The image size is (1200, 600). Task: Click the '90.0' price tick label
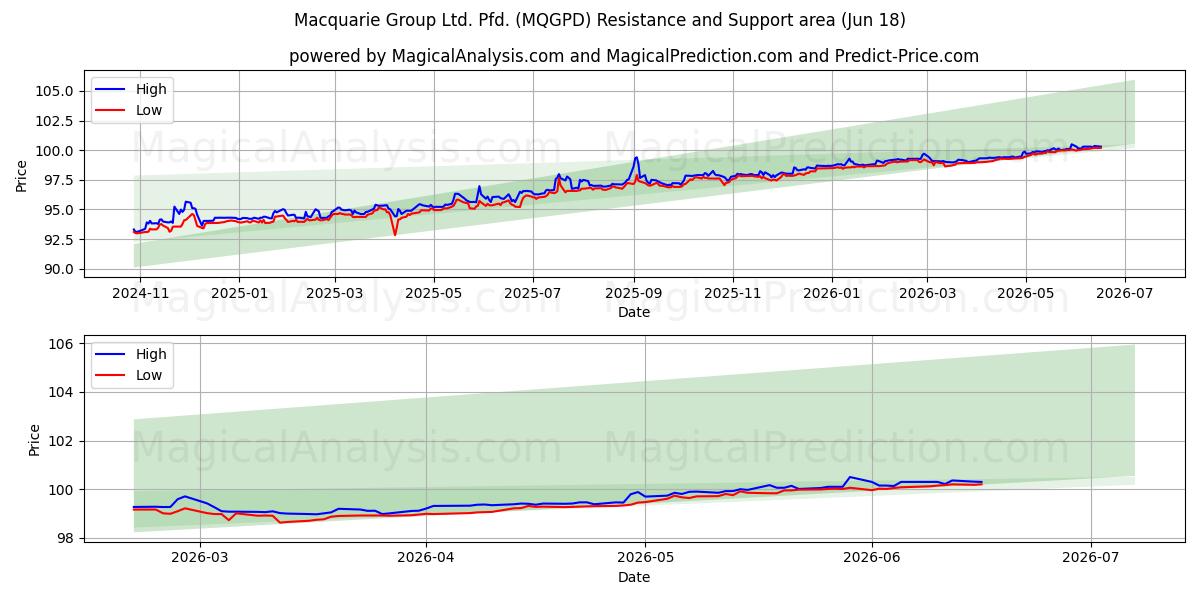click(x=60, y=269)
